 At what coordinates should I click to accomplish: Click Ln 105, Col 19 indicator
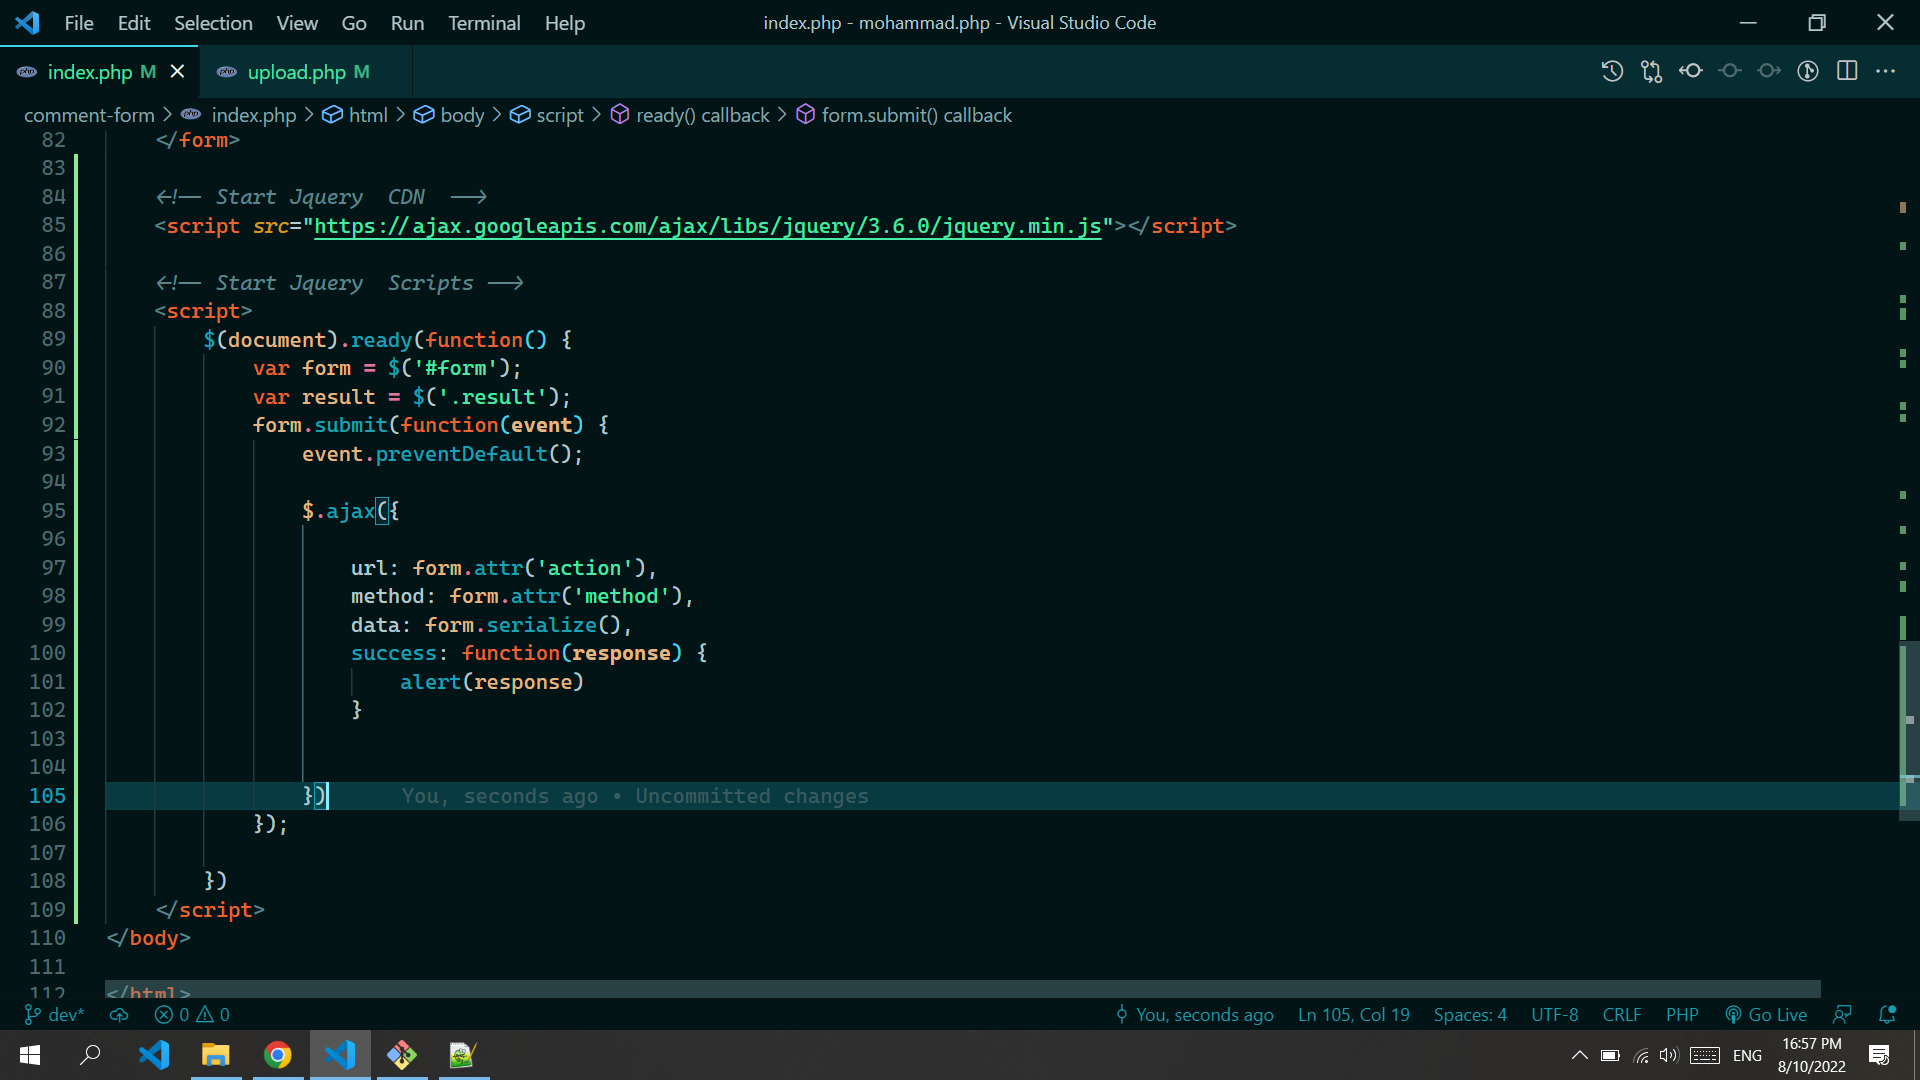[1353, 1014]
